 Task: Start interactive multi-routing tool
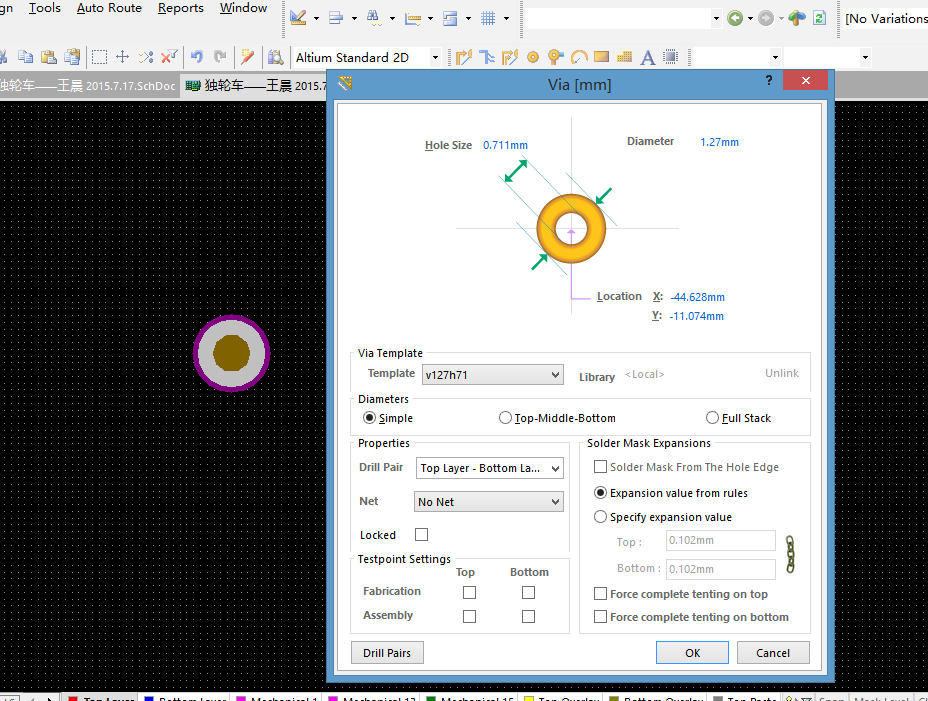pyautogui.click(x=487, y=57)
